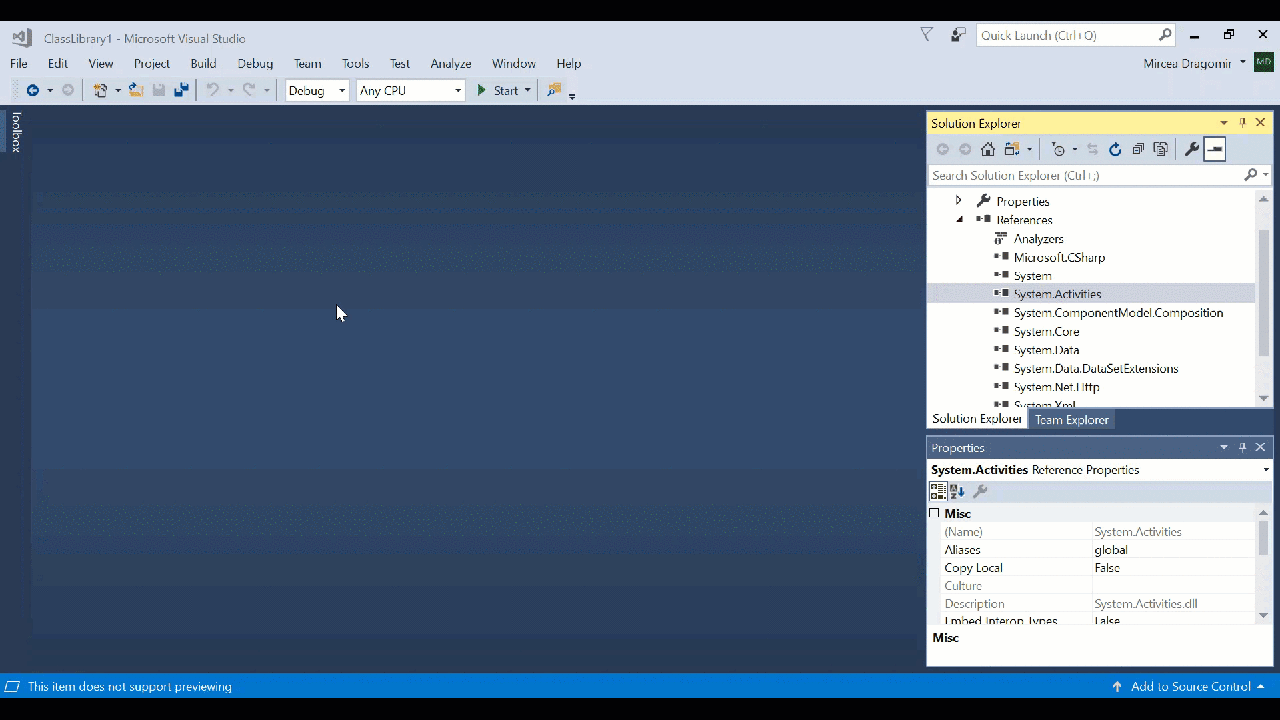
Task: Click the notifications filter funnel icon
Action: pos(926,35)
